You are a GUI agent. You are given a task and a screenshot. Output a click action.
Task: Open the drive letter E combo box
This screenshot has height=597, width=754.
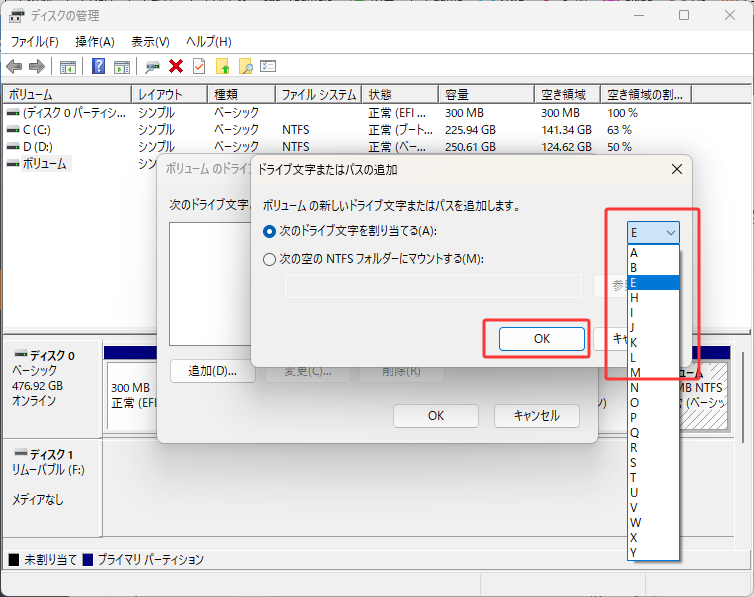click(653, 233)
